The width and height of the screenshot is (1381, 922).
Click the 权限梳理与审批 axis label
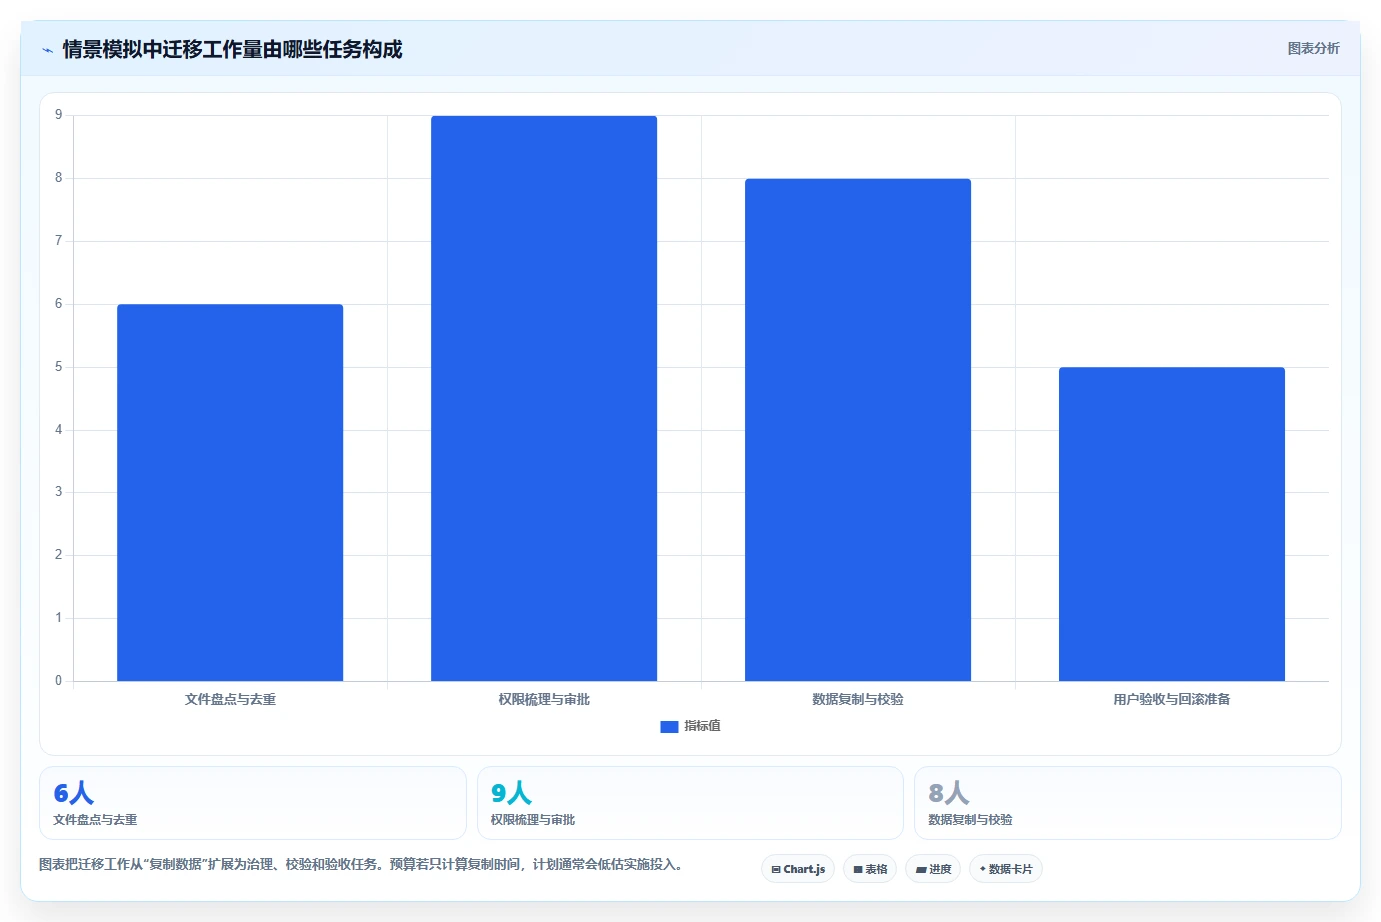click(x=544, y=699)
